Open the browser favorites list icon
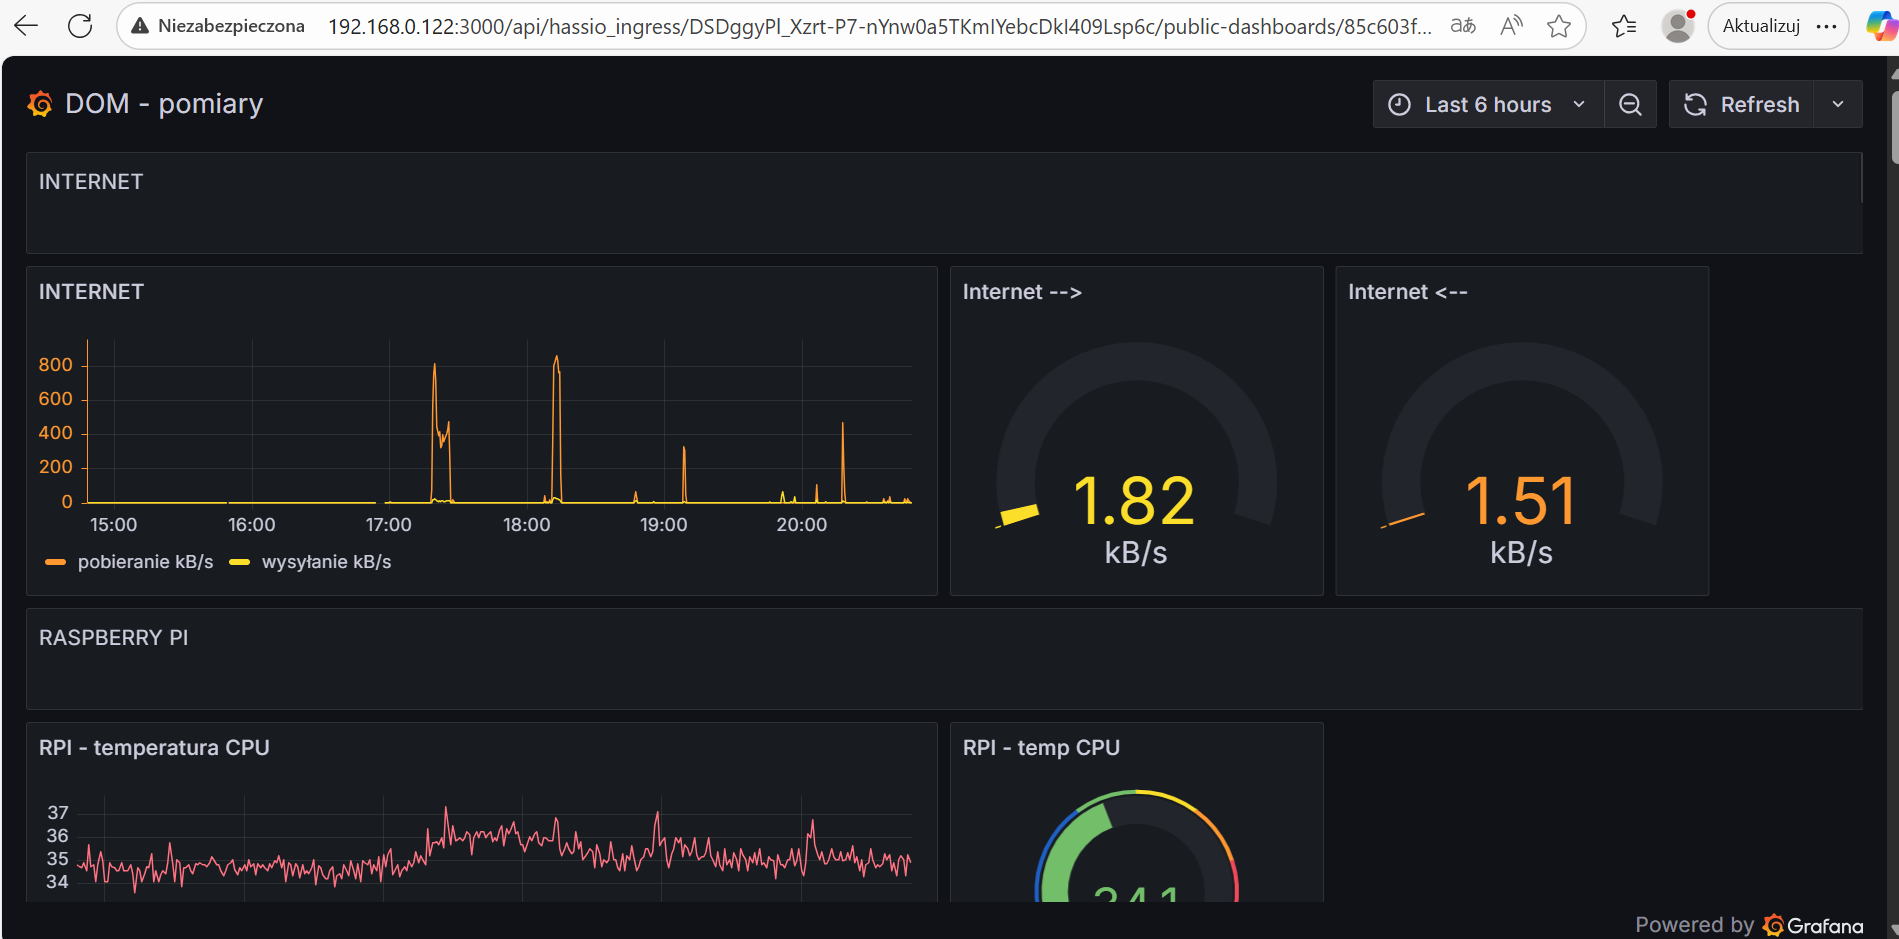Image resolution: width=1899 pixels, height=939 pixels. 1624,26
